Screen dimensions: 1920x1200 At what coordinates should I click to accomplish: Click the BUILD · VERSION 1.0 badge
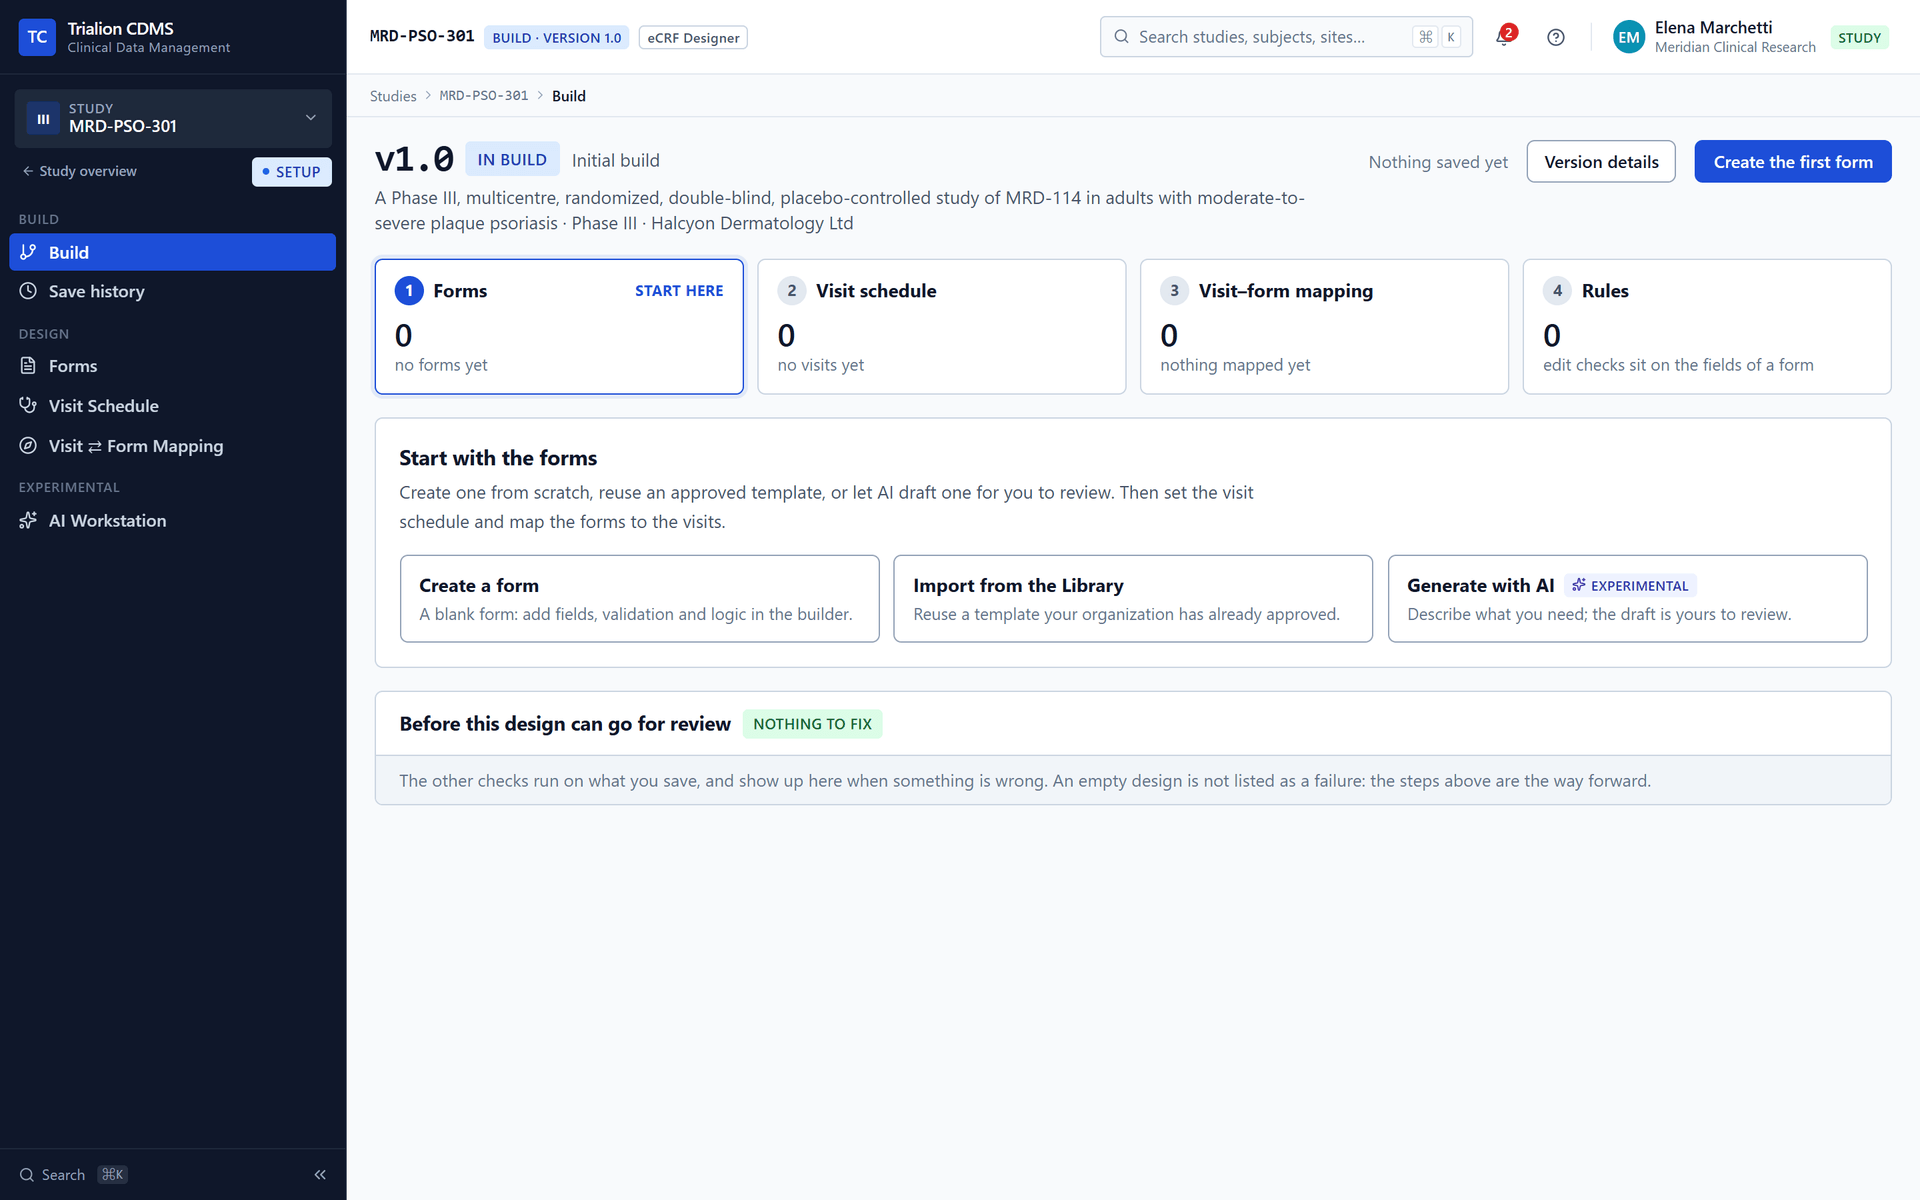coord(556,38)
